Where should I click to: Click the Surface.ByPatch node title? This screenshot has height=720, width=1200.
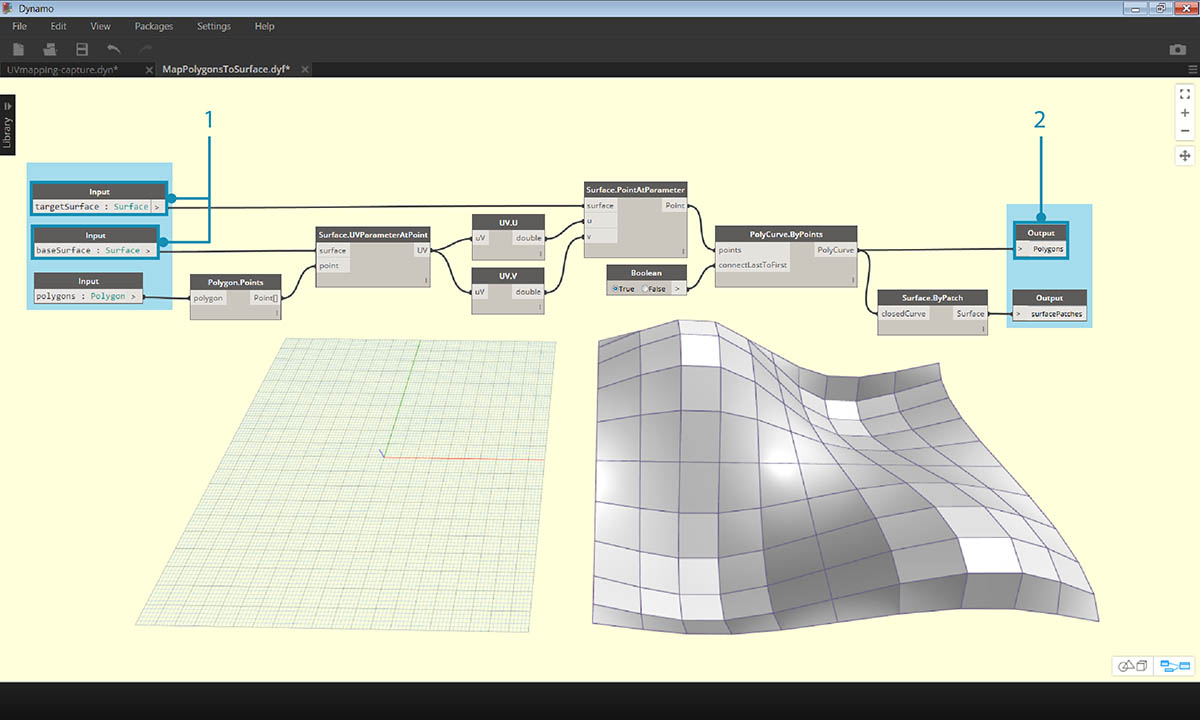[x=932, y=297]
